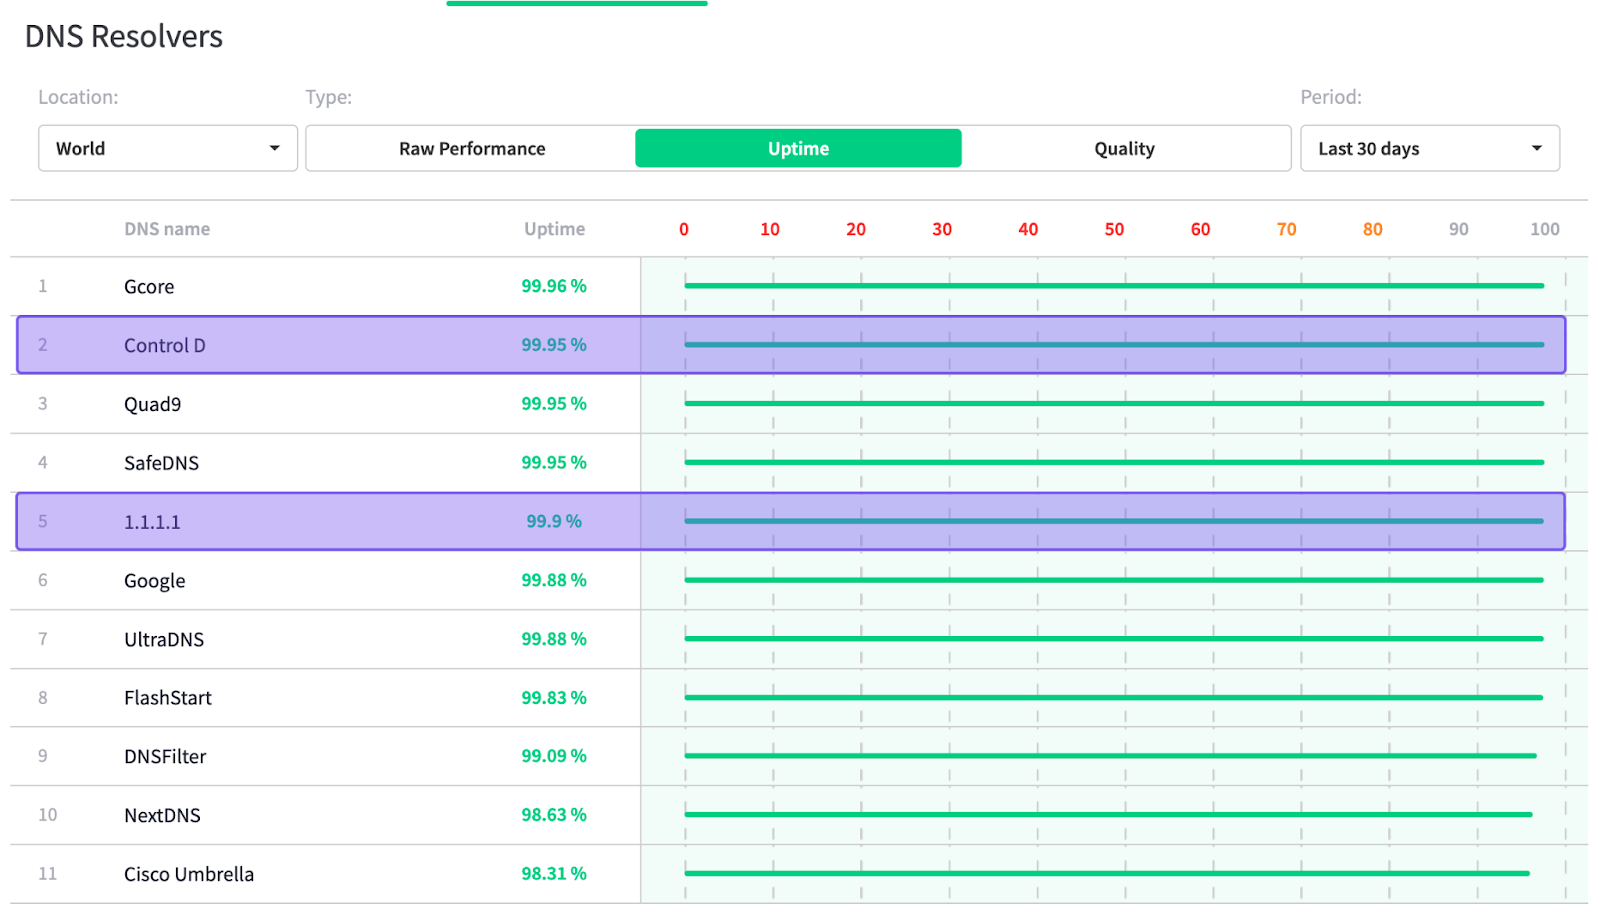Click the DNS name column header
The width and height of the screenshot is (1600, 922).
167,229
